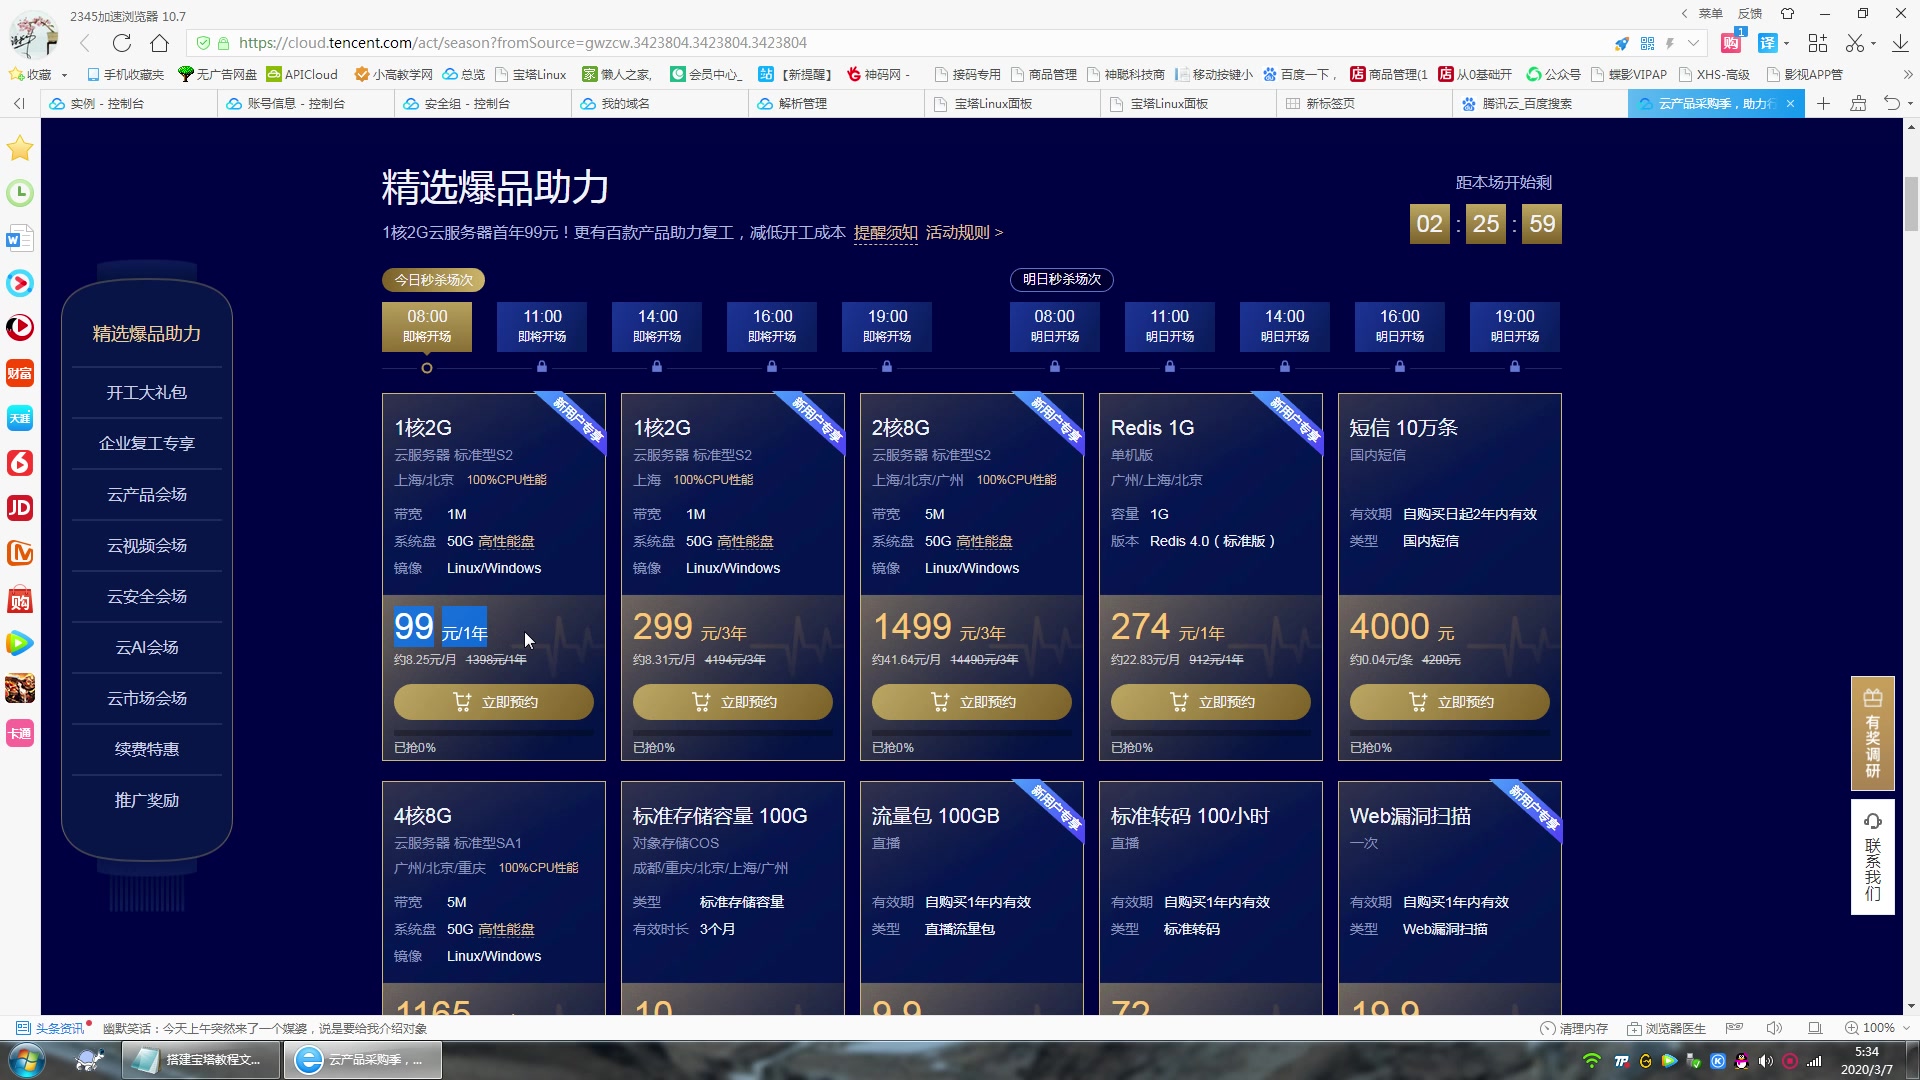This screenshot has width=1920, height=1080.
Task: Select the 19:00 即将开场 session
Action: coord(886,327)
